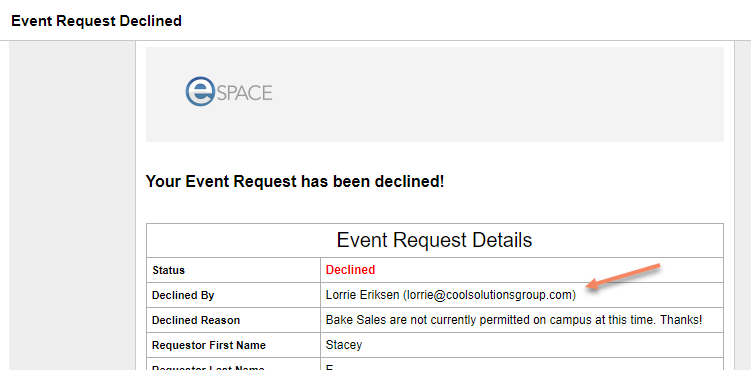
Task: Click the 'Your Event Request has been declined!' heading
Action: click(x=295, y=181)
